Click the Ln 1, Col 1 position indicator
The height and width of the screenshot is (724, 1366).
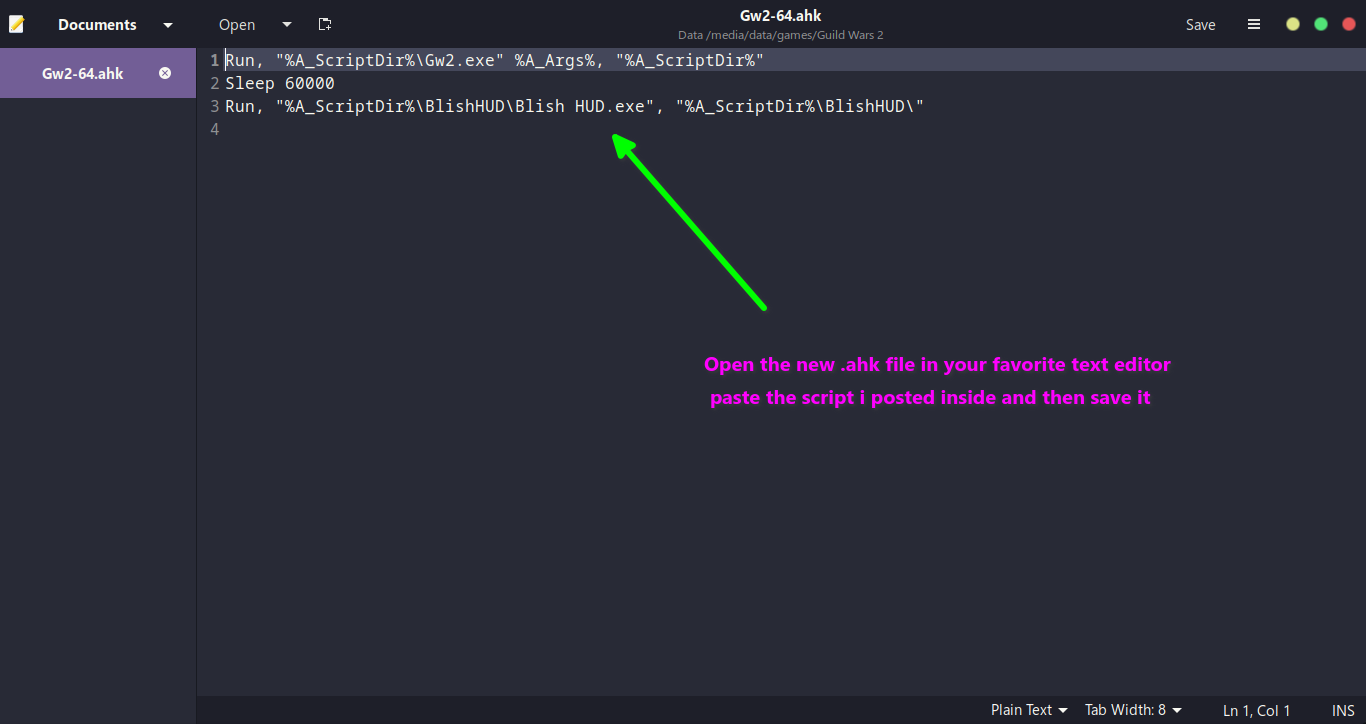[x=1257, y=710]
